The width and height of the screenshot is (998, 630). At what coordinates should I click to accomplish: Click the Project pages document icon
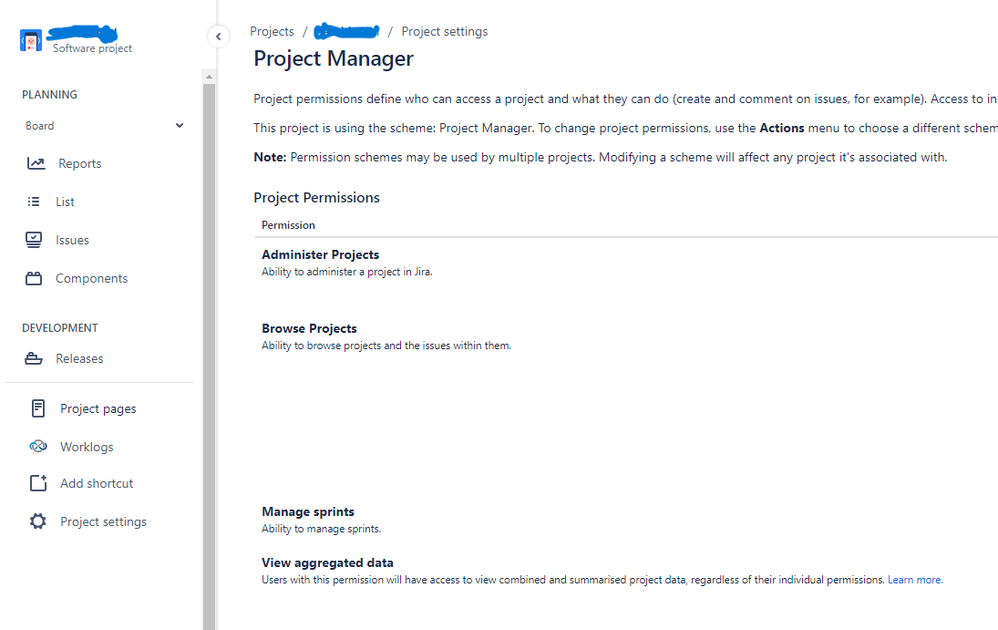coord(38,409)
